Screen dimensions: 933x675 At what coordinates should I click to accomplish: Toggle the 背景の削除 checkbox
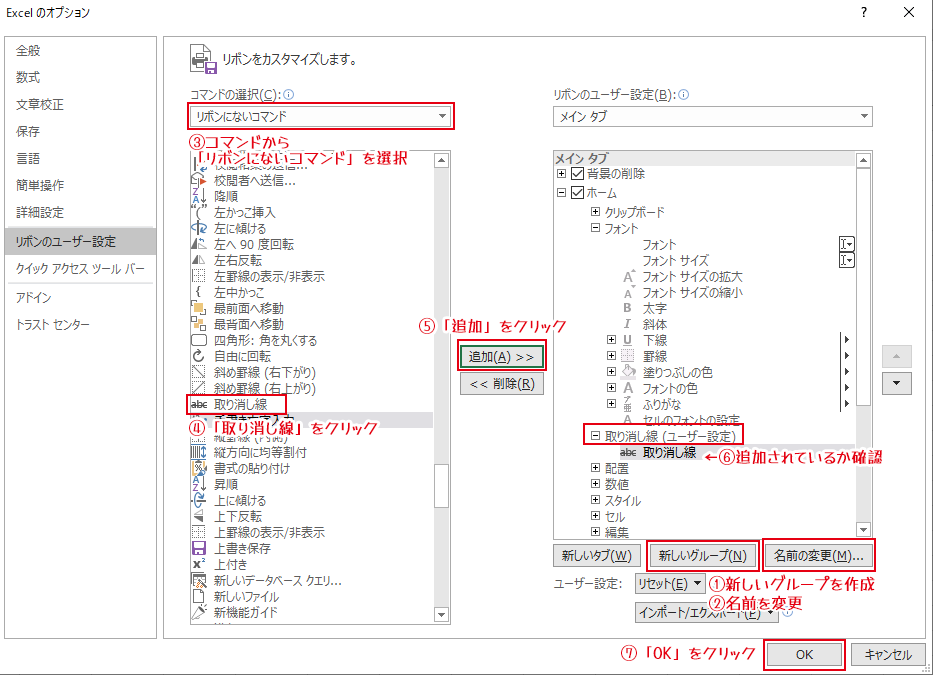point(577,174)
